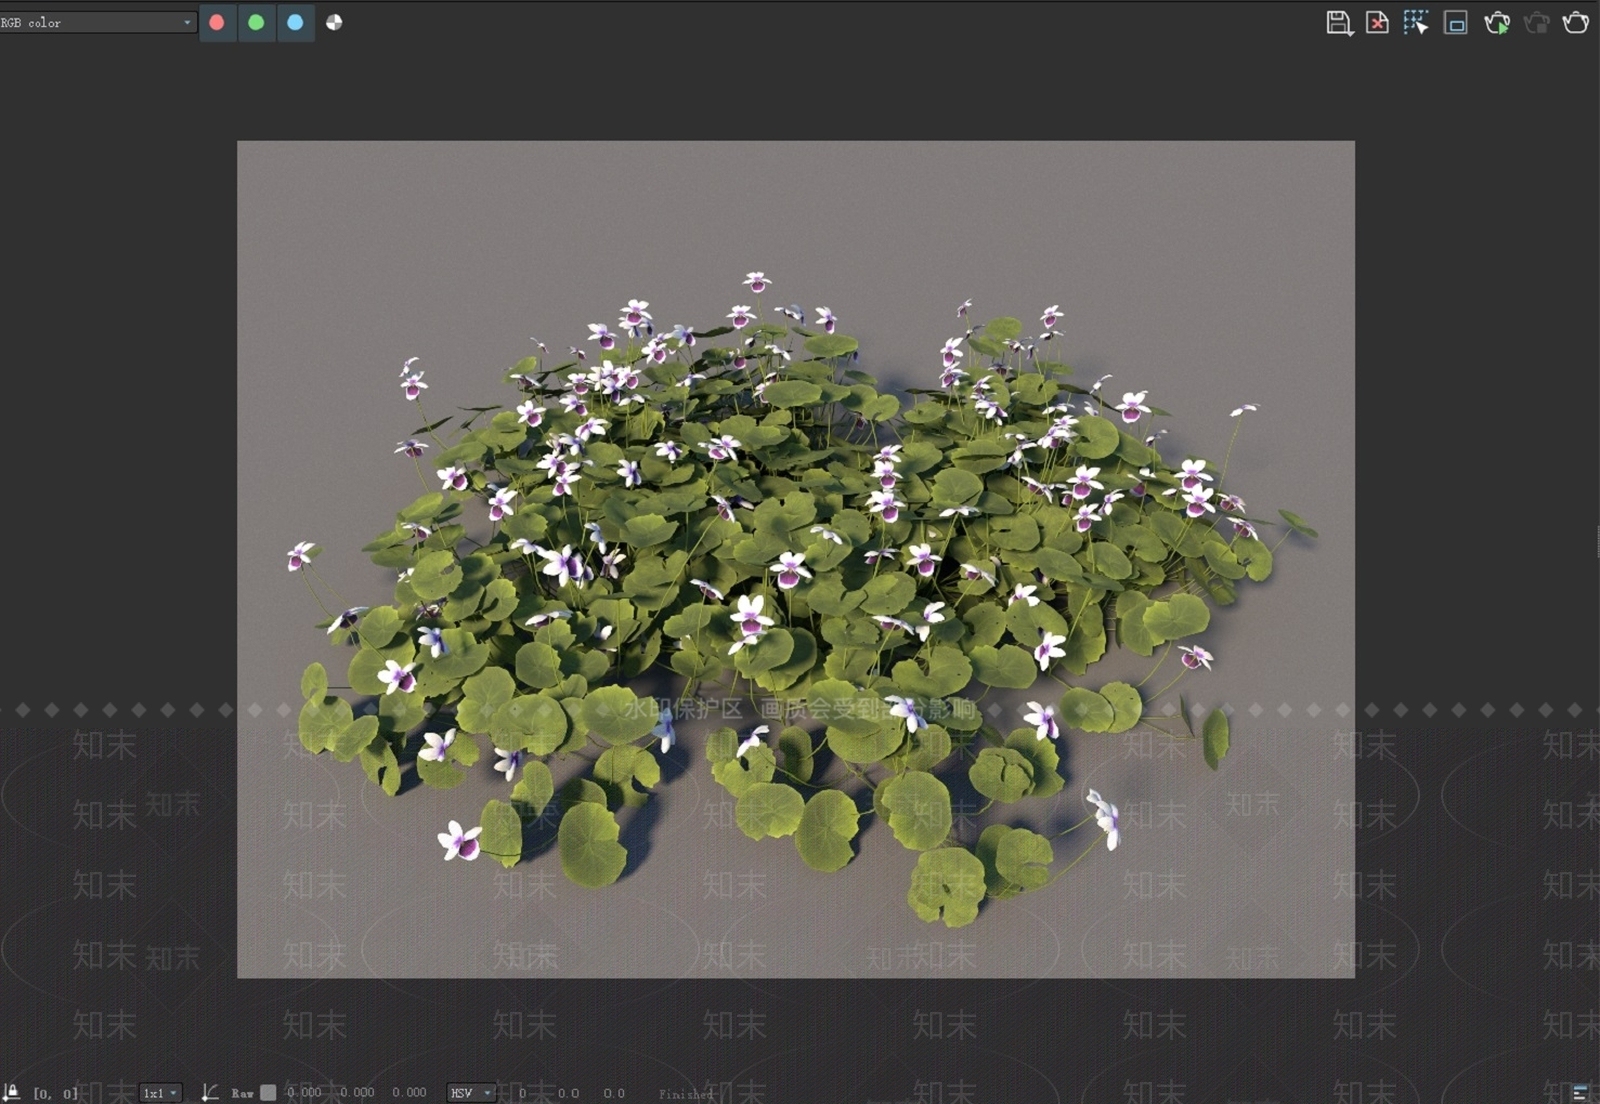Screen dimensions: 1600x1104
Task: Select the region render selection tool
Action: tap(1417, 22)
